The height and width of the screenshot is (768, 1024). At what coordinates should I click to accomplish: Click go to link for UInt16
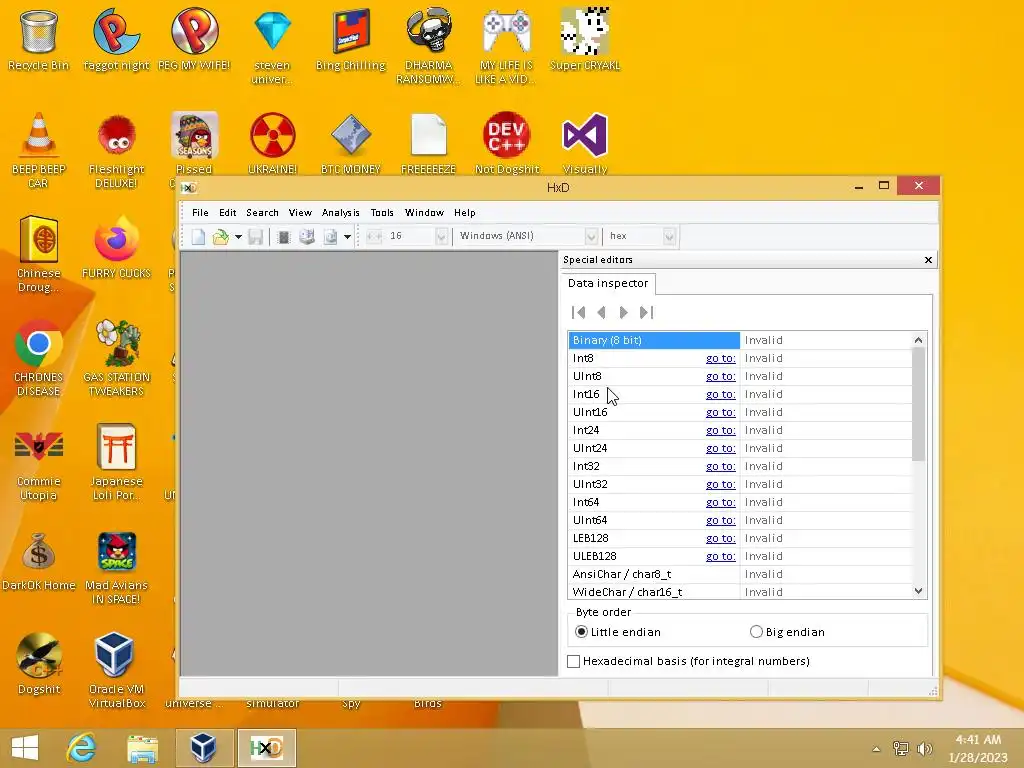click(x=720, y=413)
